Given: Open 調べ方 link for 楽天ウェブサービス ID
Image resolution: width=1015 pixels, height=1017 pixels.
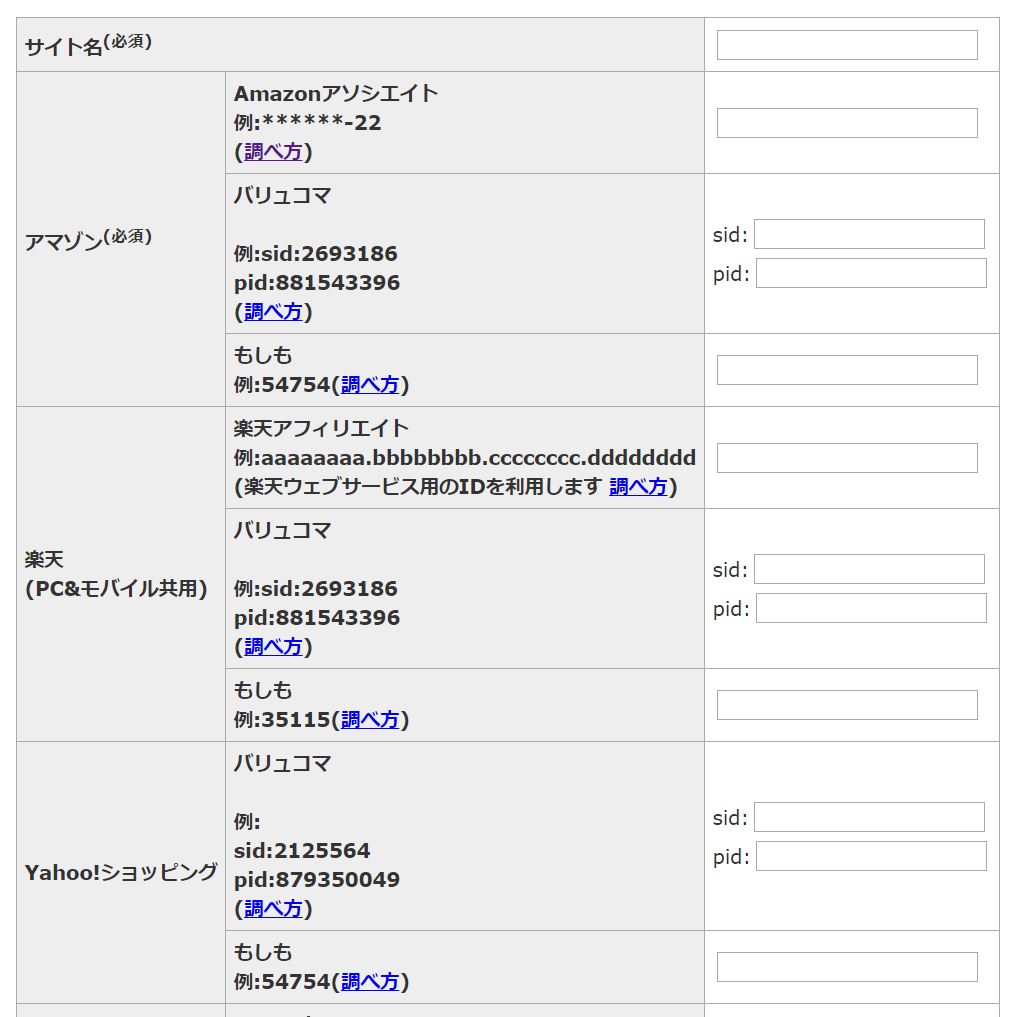Looking at the screenshot, I should pos(638,487).
